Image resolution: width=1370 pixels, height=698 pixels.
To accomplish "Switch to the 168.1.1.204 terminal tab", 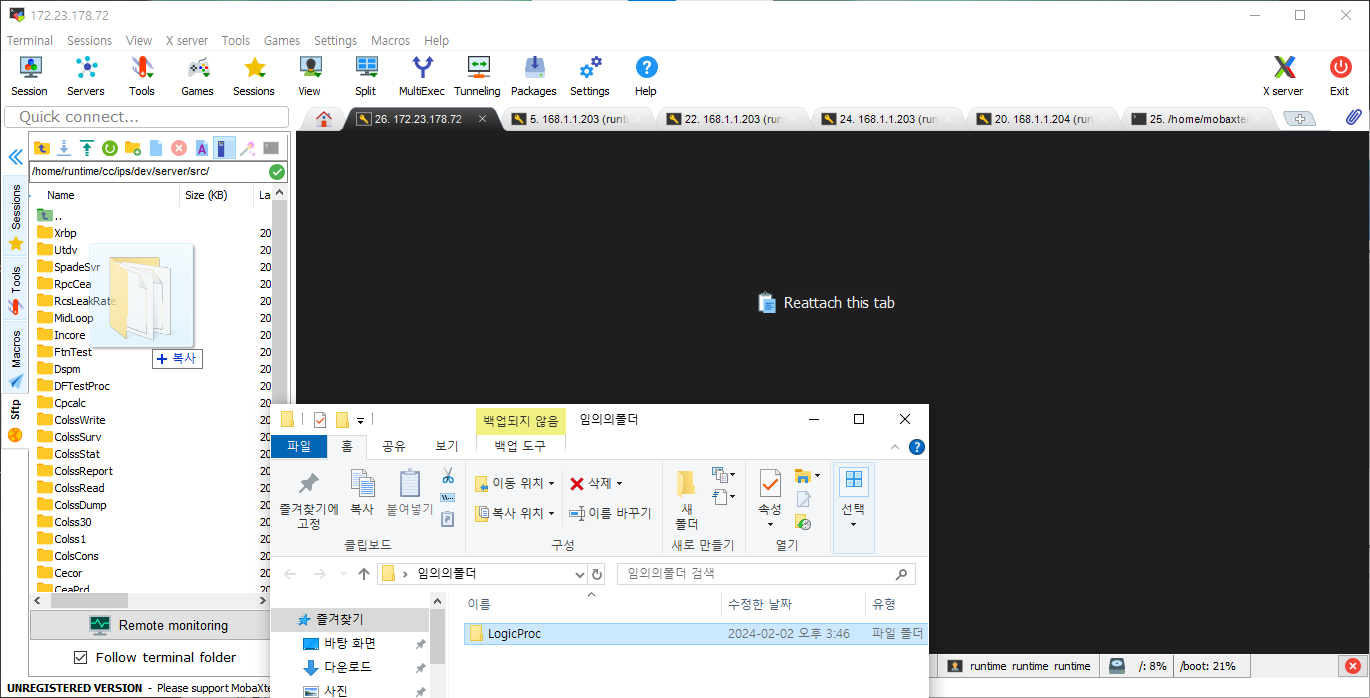I will [x=1040, y=119].
